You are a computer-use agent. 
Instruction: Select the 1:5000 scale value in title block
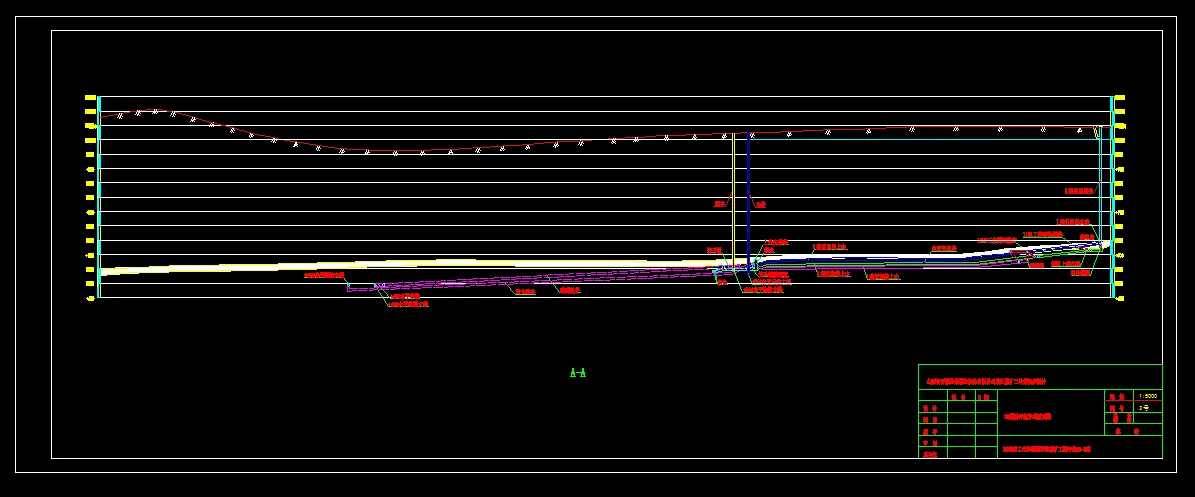(1147, 396)
